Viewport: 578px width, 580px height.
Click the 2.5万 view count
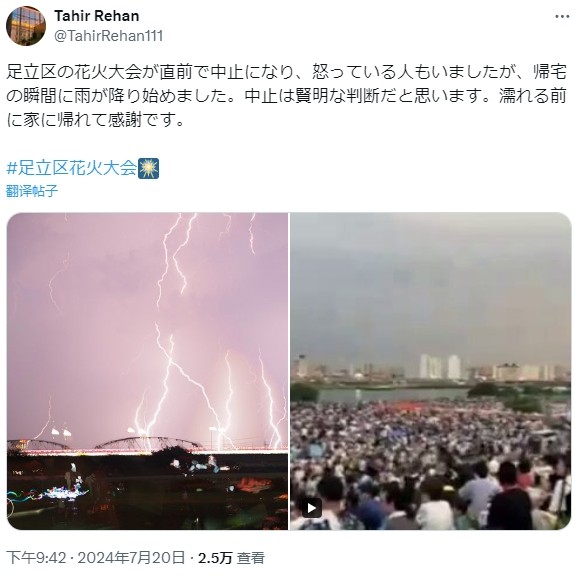coord(215,558)
